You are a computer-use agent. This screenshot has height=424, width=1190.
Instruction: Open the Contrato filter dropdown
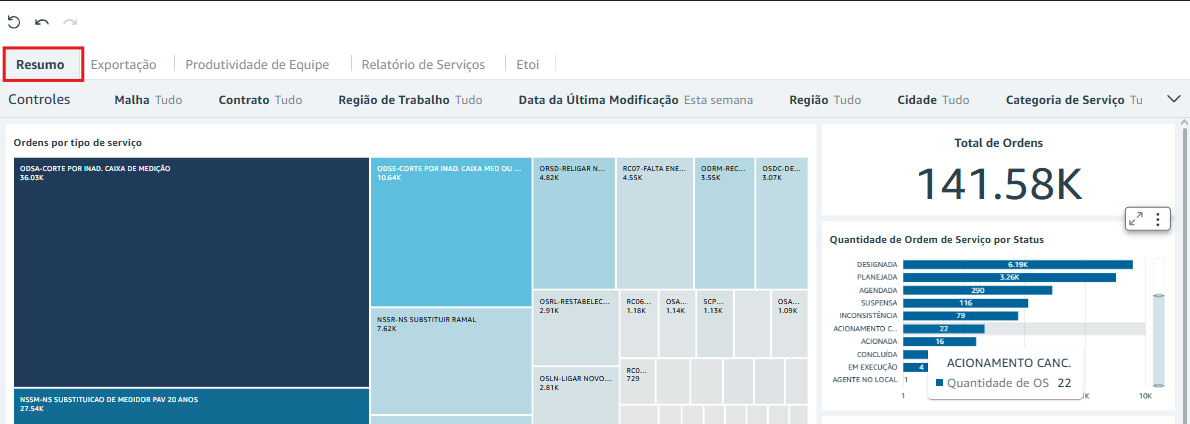[260, 100]
